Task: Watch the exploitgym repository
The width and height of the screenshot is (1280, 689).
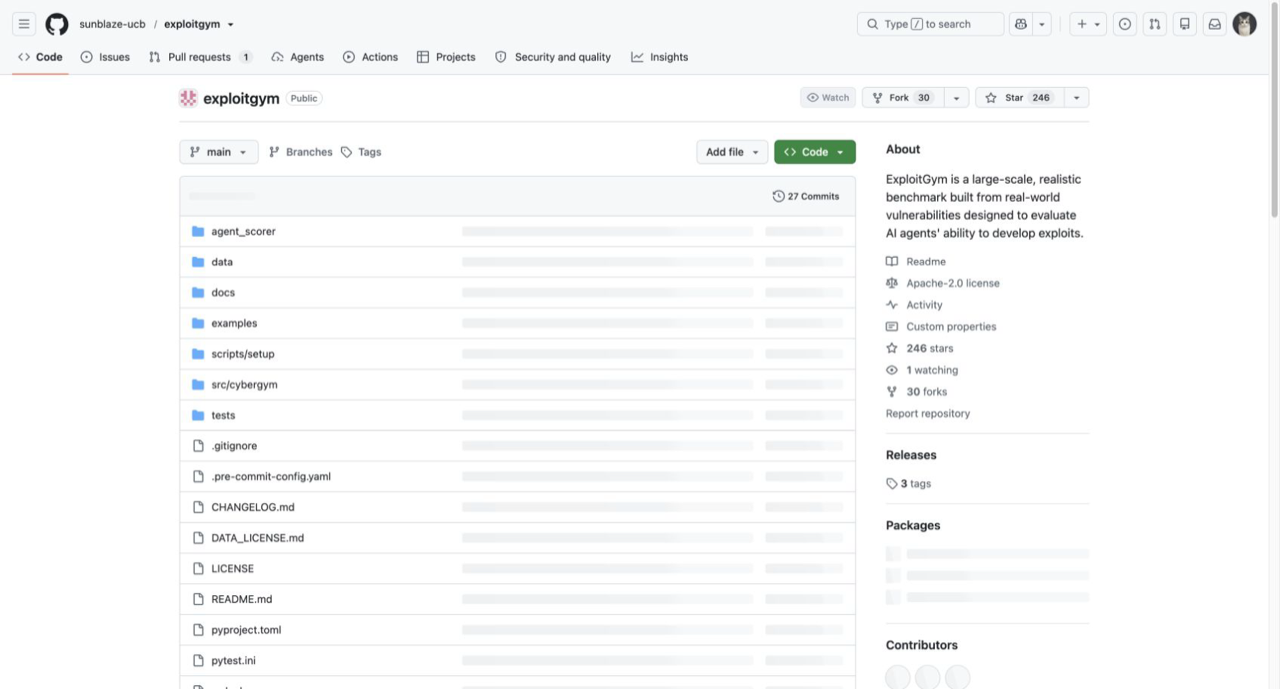Action: click(x=828, y=98)
